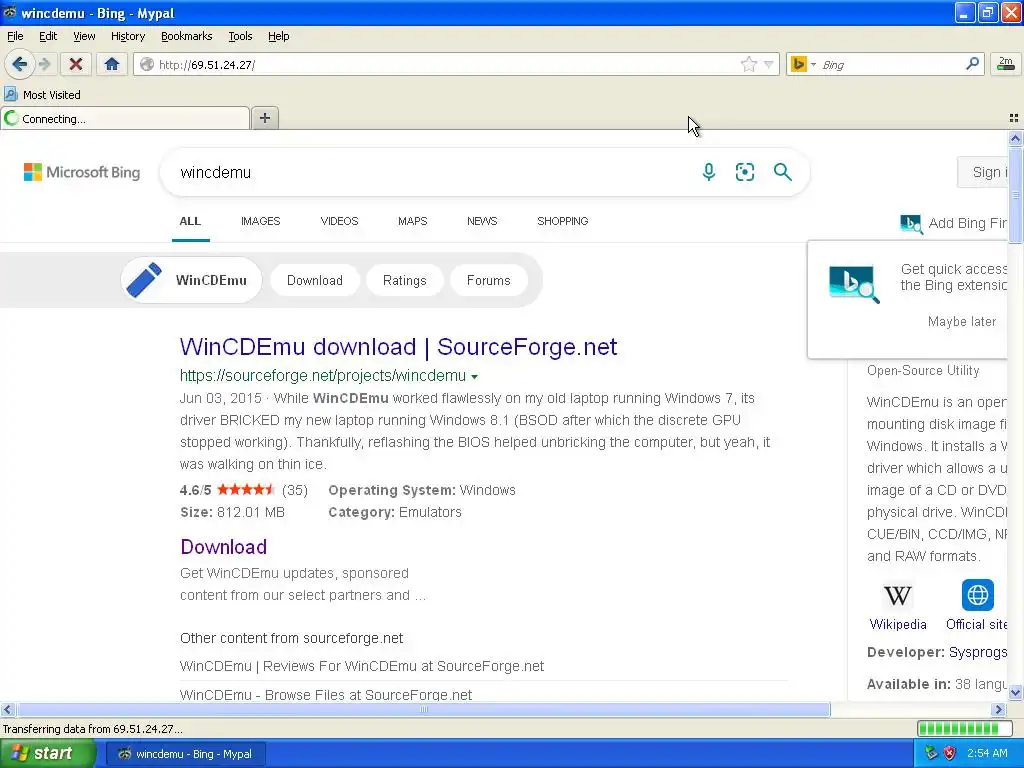Open the Windows Start button
The height and width of the screenshot is (768, 1024).
click(x=48, y=754)
